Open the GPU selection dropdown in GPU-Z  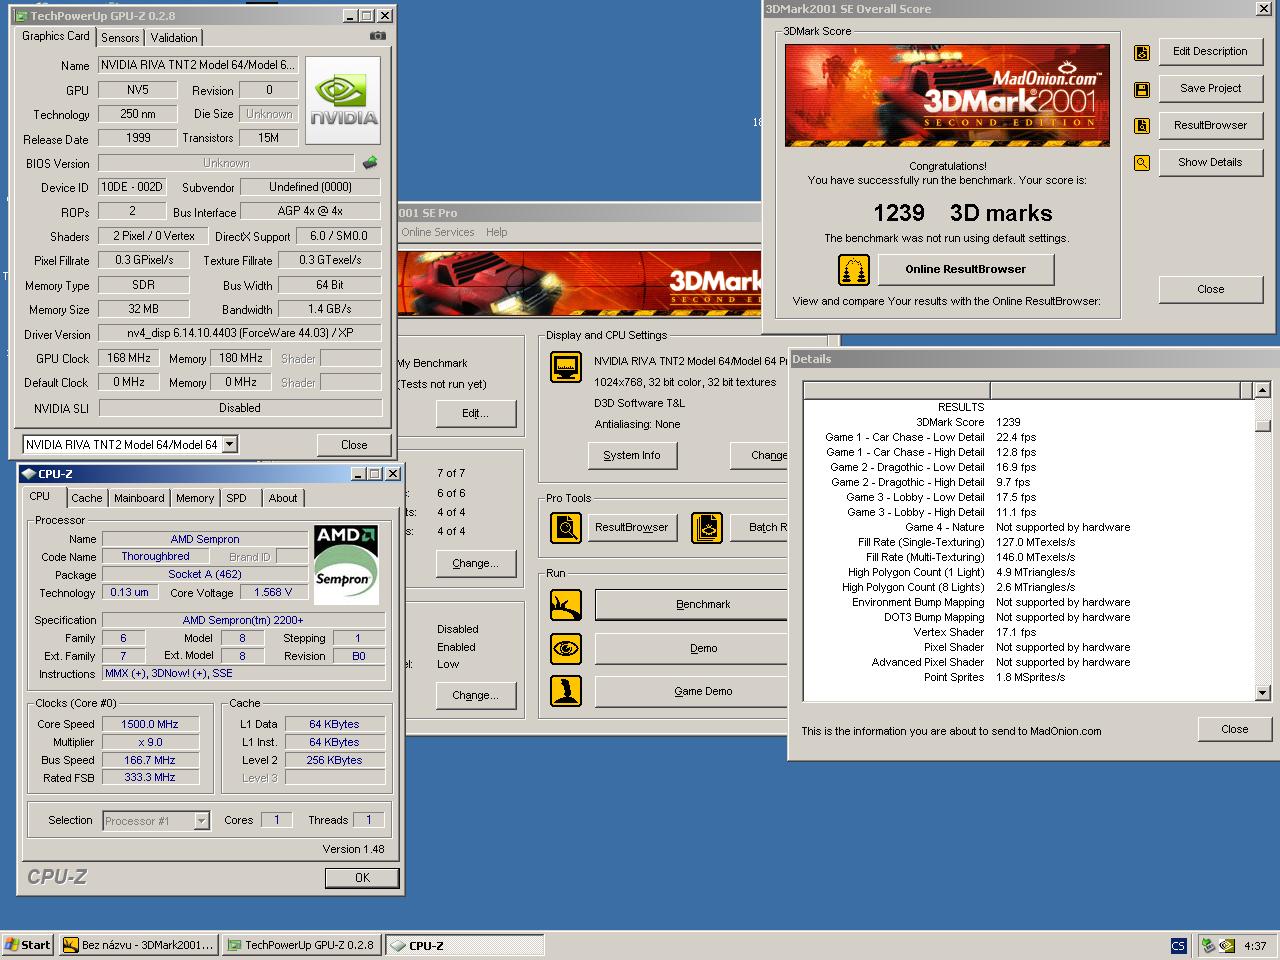click(x=229, y=444)
